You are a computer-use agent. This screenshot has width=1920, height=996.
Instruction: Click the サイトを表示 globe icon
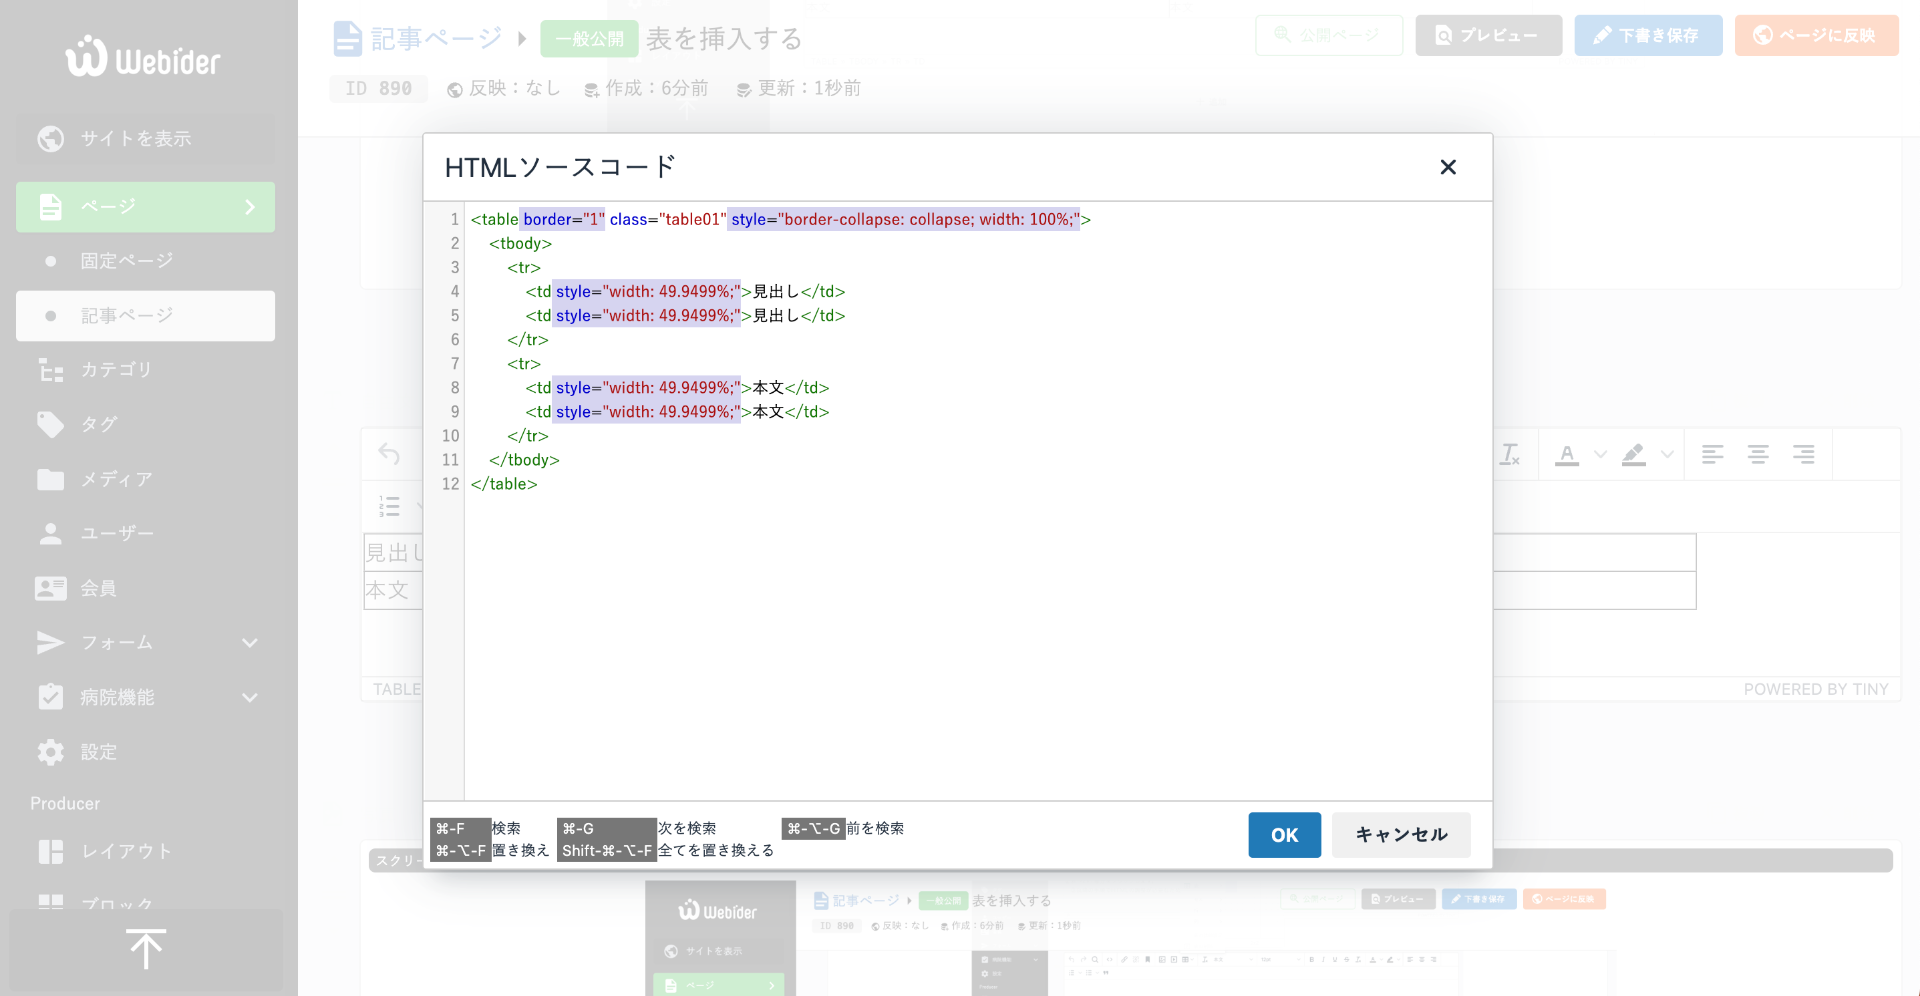click(x=50, y=139)
